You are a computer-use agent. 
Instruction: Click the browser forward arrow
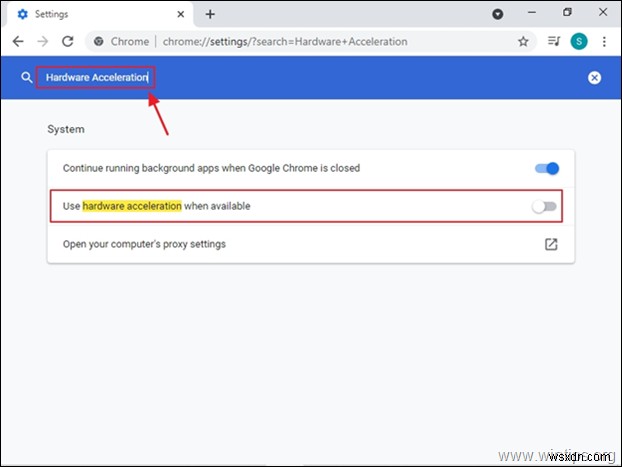[42, 41]
